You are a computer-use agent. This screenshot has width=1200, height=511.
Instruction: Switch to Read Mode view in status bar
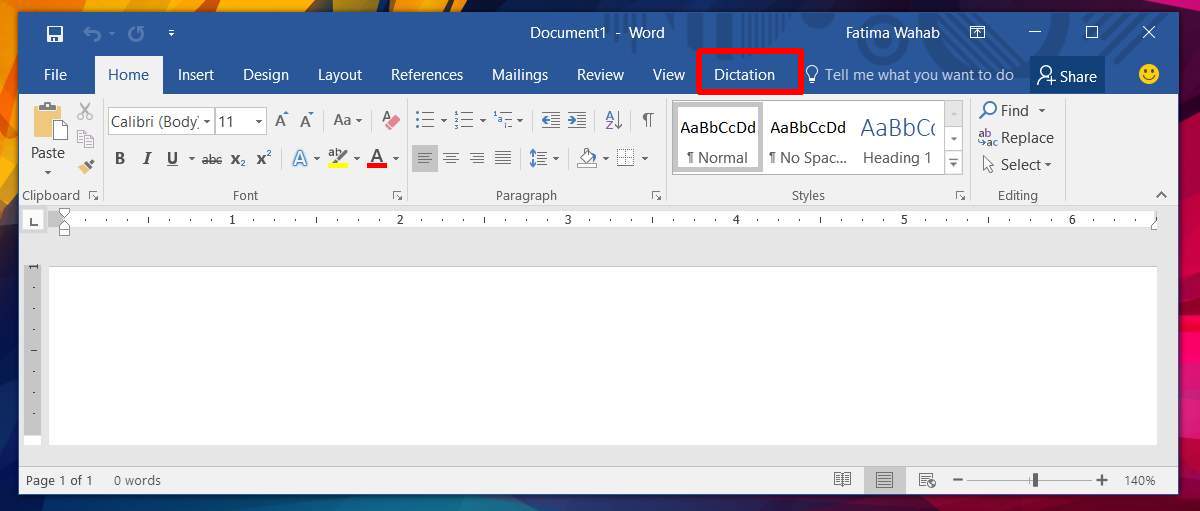click(842, 480)
